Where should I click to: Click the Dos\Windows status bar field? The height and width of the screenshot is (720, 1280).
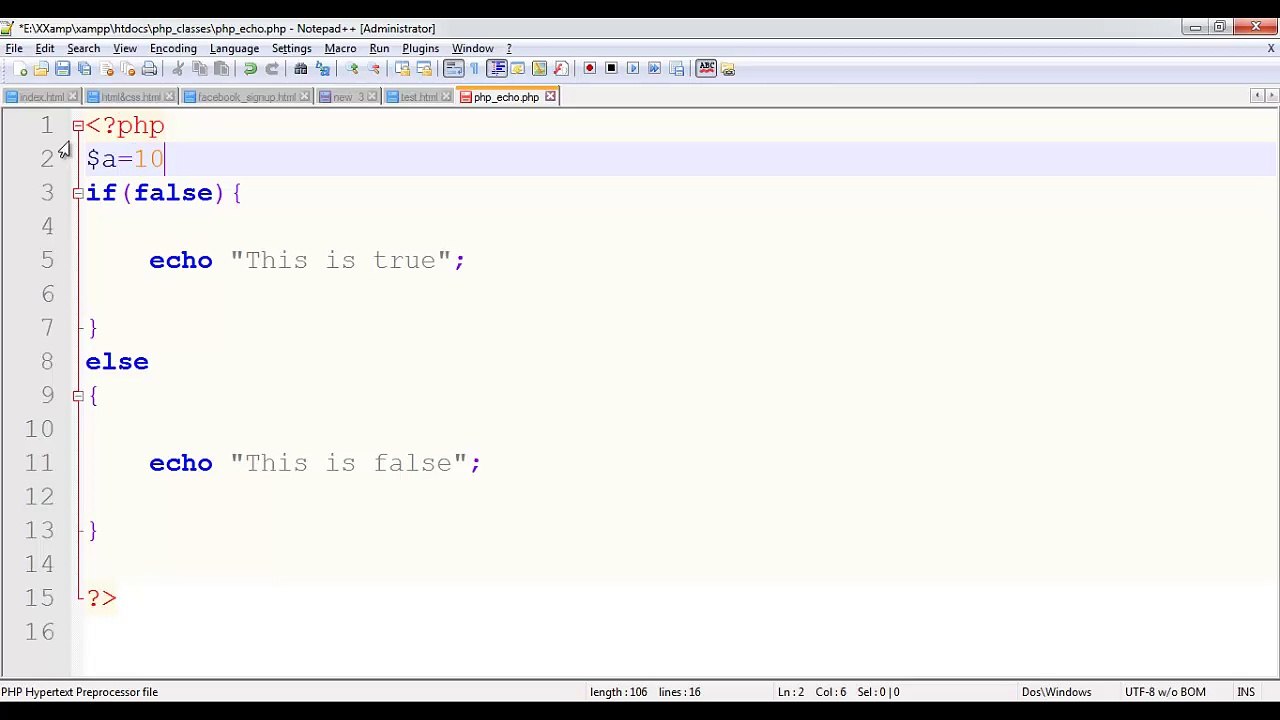point(1056,692)
